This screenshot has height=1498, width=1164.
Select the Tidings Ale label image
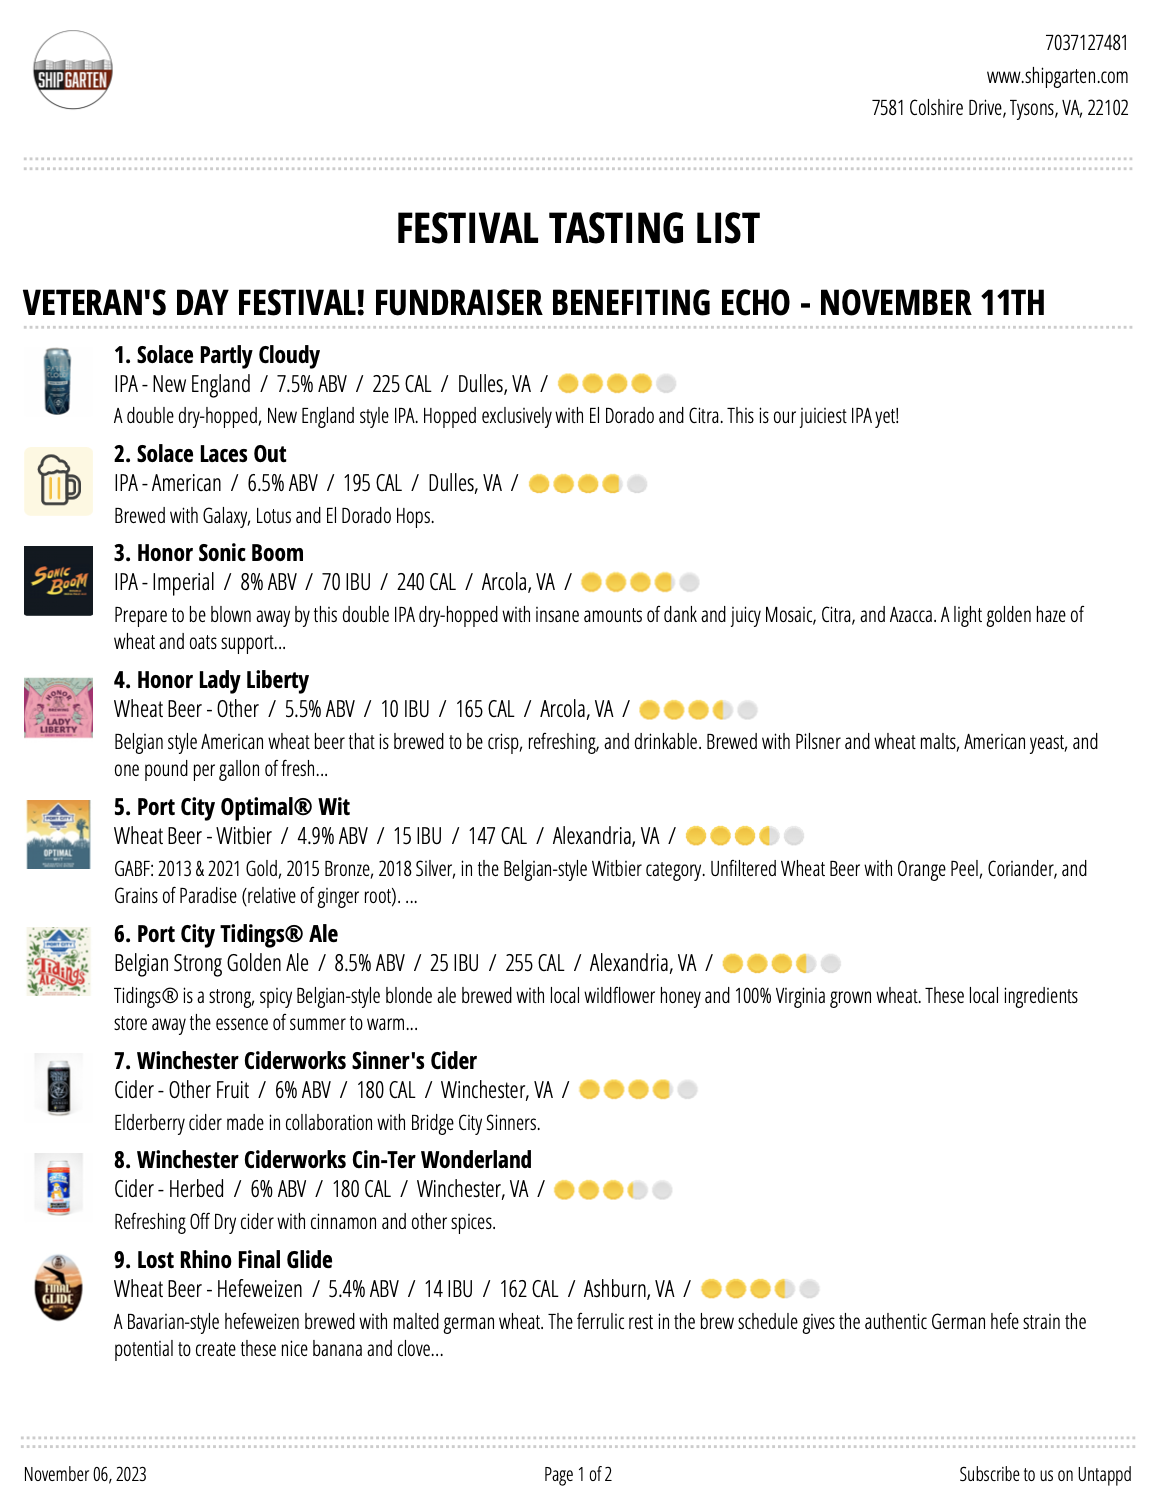pyautogui.click(x=58, y=961)
